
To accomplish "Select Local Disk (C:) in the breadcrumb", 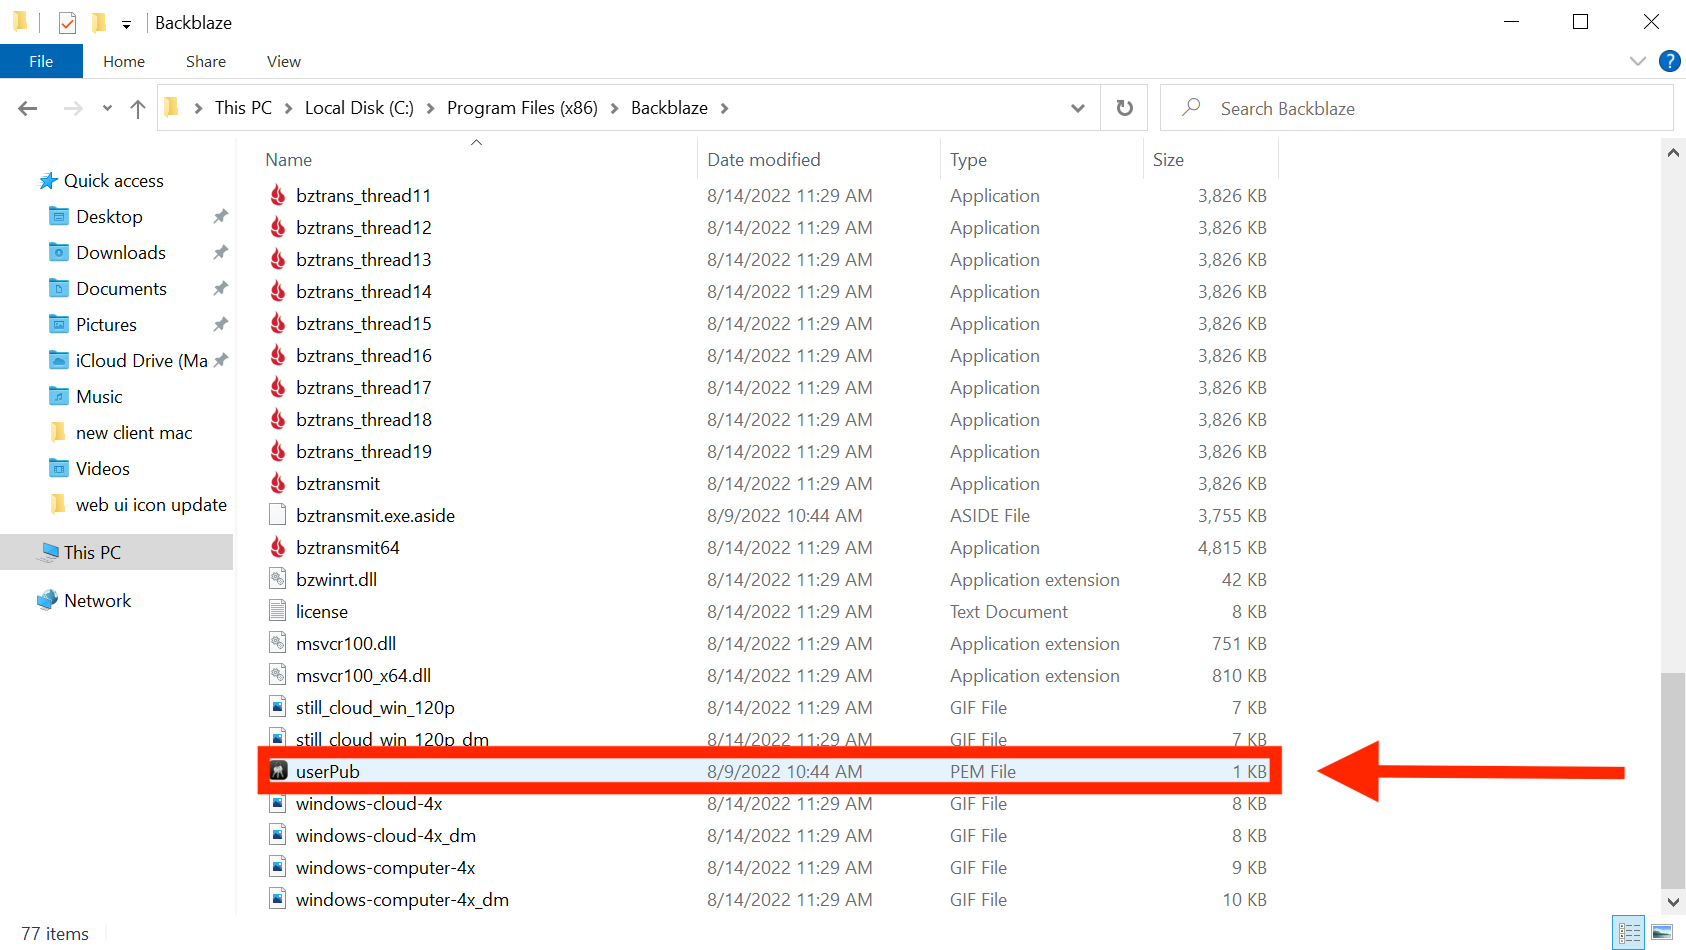I will pyautogui.click(x=359, y=108).
